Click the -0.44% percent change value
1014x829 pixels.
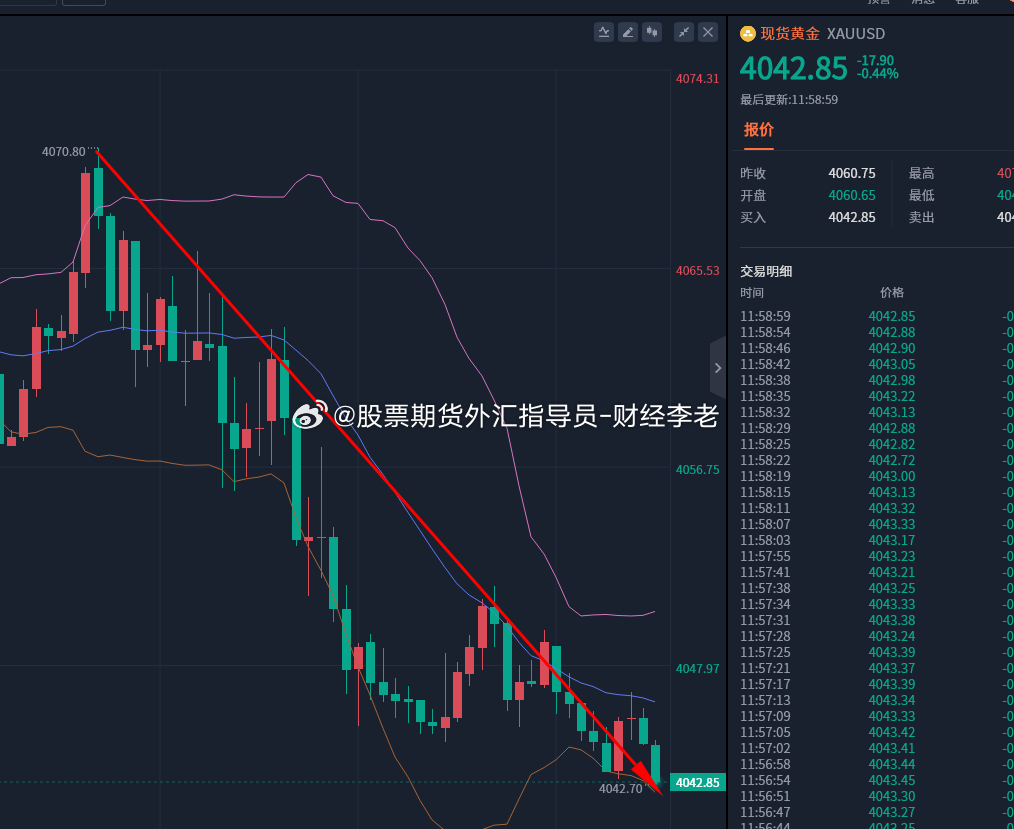pos(878,74)
